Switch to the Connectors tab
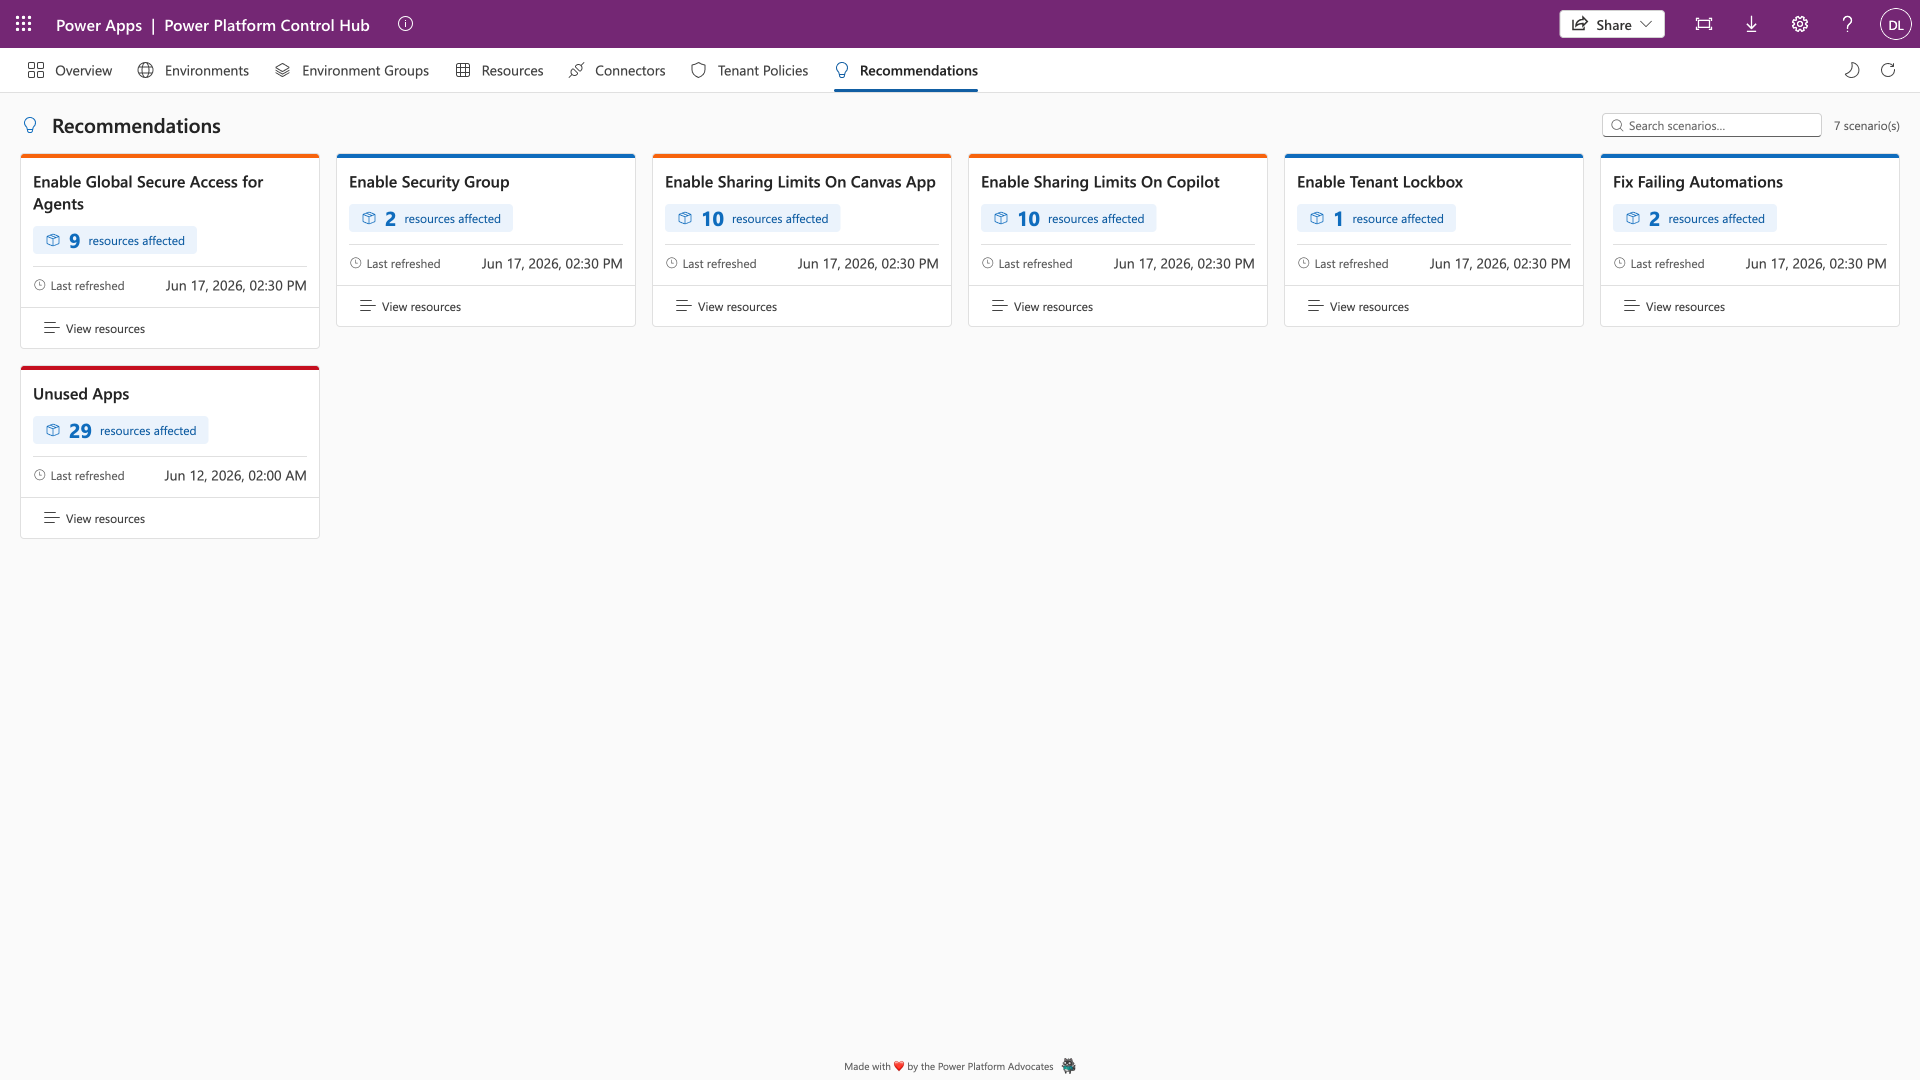Screen dimensions: 1920x1080 coord(617,70)
